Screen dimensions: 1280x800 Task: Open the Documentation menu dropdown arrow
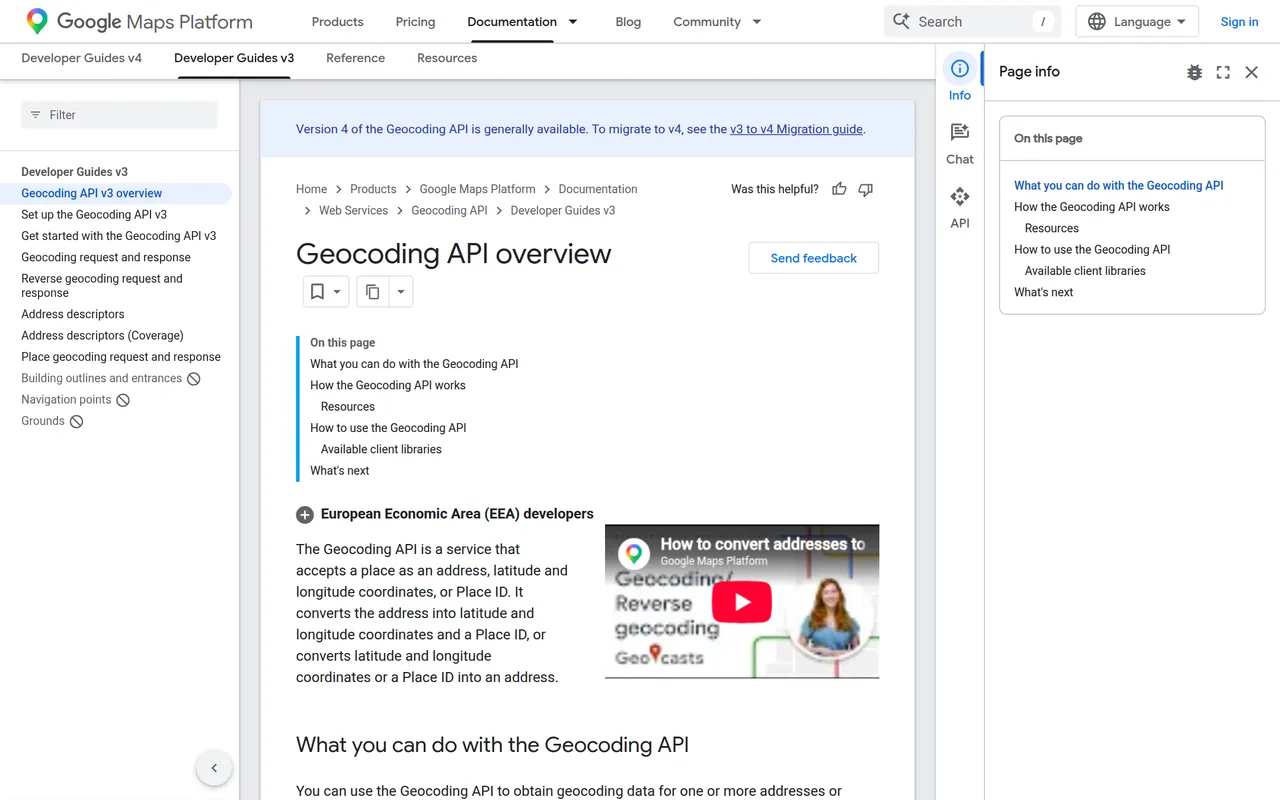[x=573, y=22]
